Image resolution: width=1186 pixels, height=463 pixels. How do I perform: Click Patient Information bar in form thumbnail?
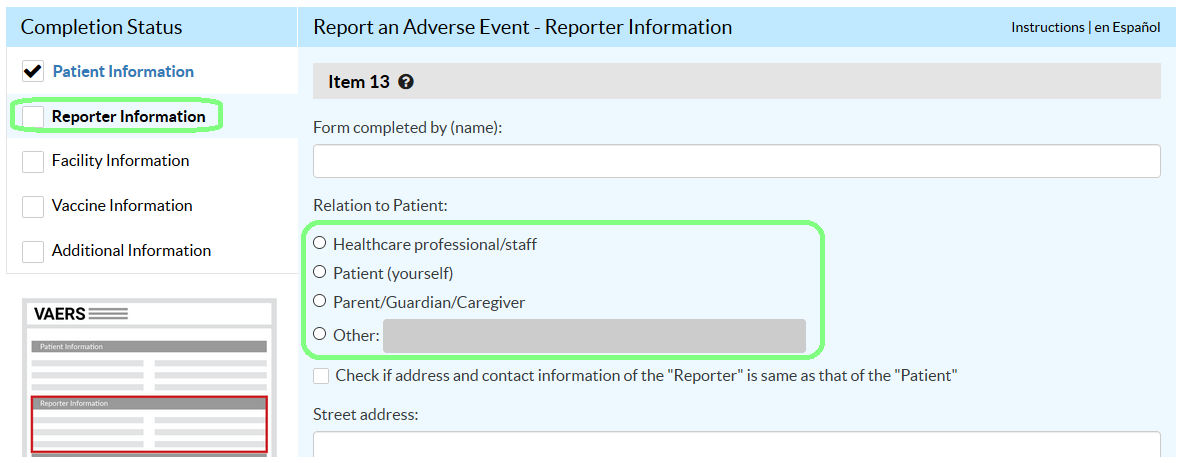coord(149,346)
